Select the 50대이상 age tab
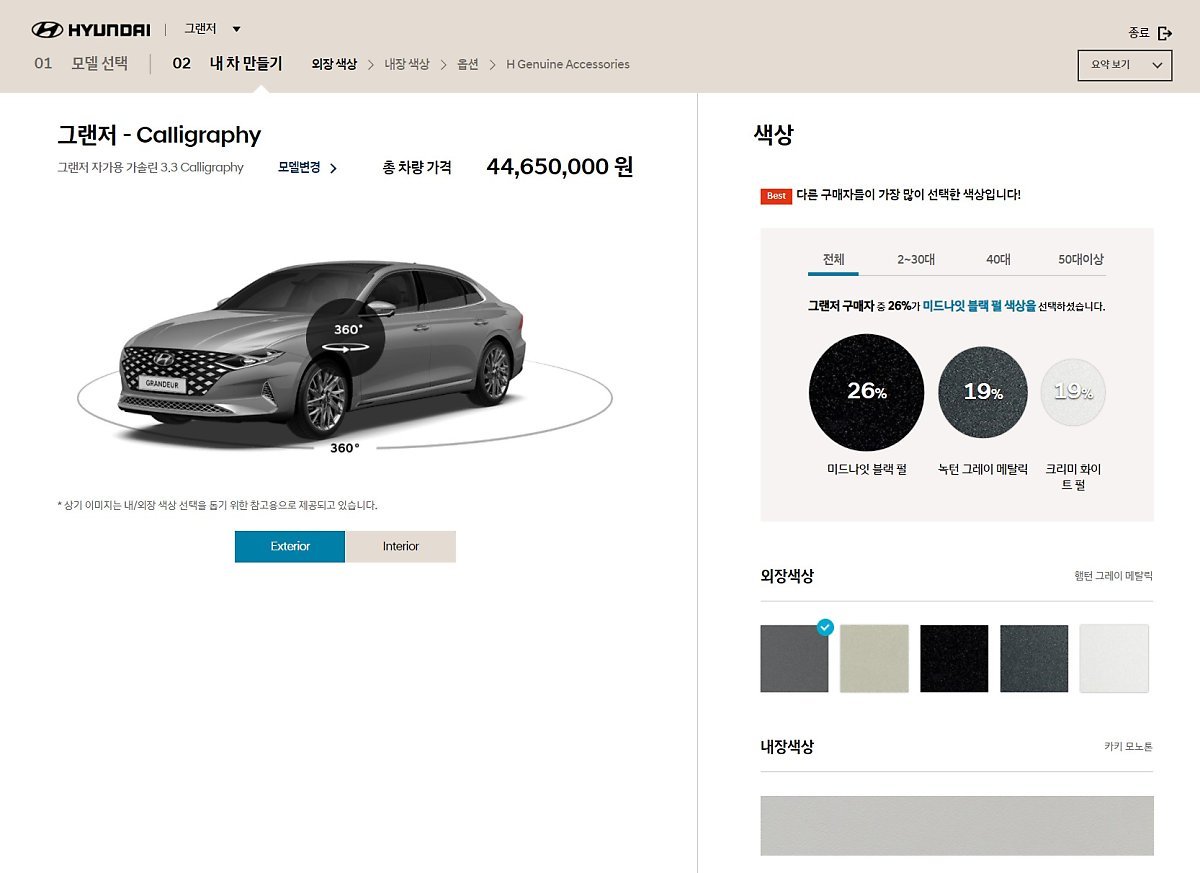Image resolution: width=1200 pixels, height=873 pixels. tap(1081, 259)
